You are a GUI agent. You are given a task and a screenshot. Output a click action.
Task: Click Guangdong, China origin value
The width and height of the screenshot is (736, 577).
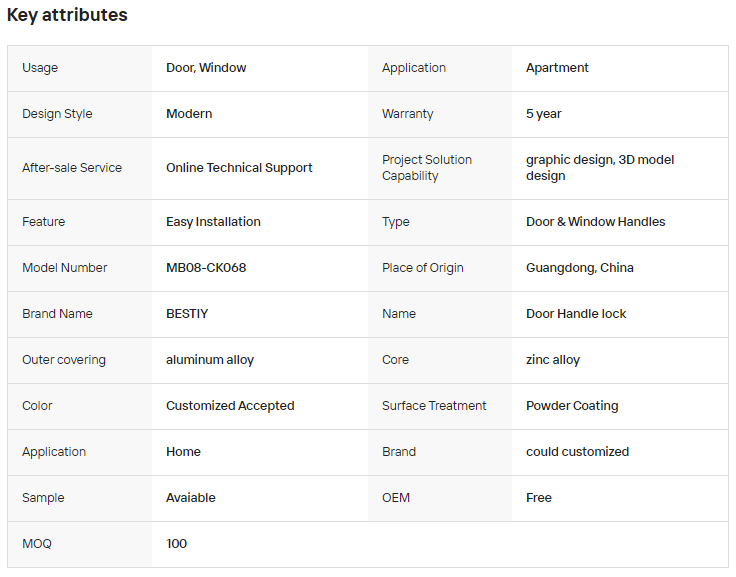pos(580,268)
